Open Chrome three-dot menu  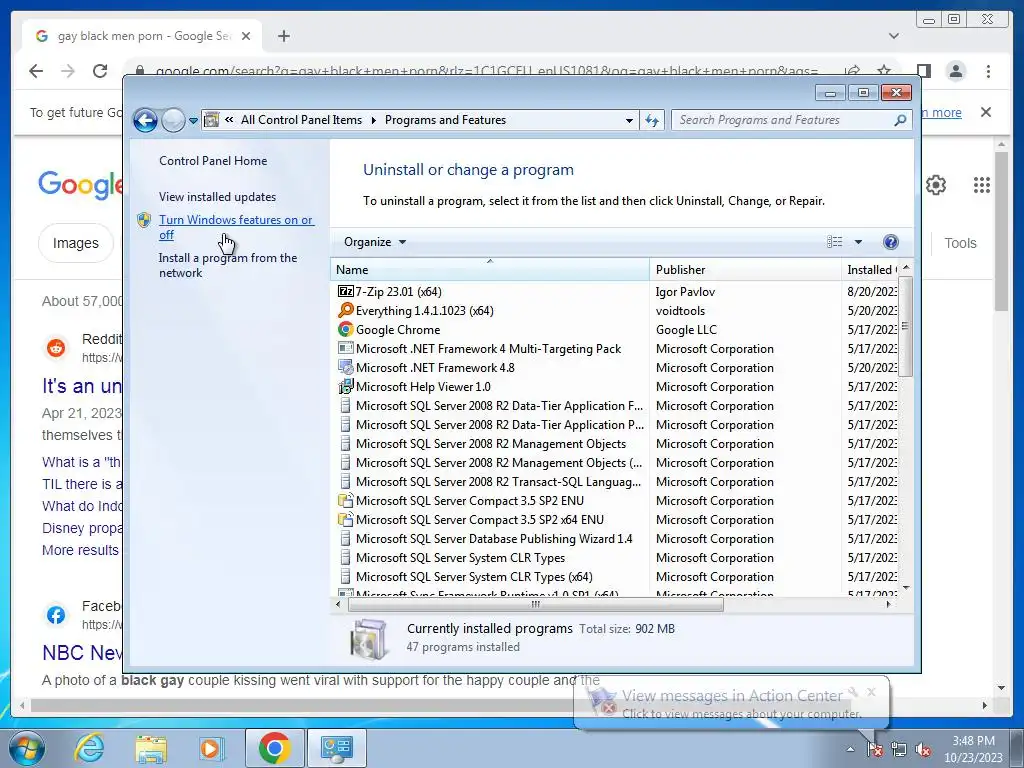988,71
